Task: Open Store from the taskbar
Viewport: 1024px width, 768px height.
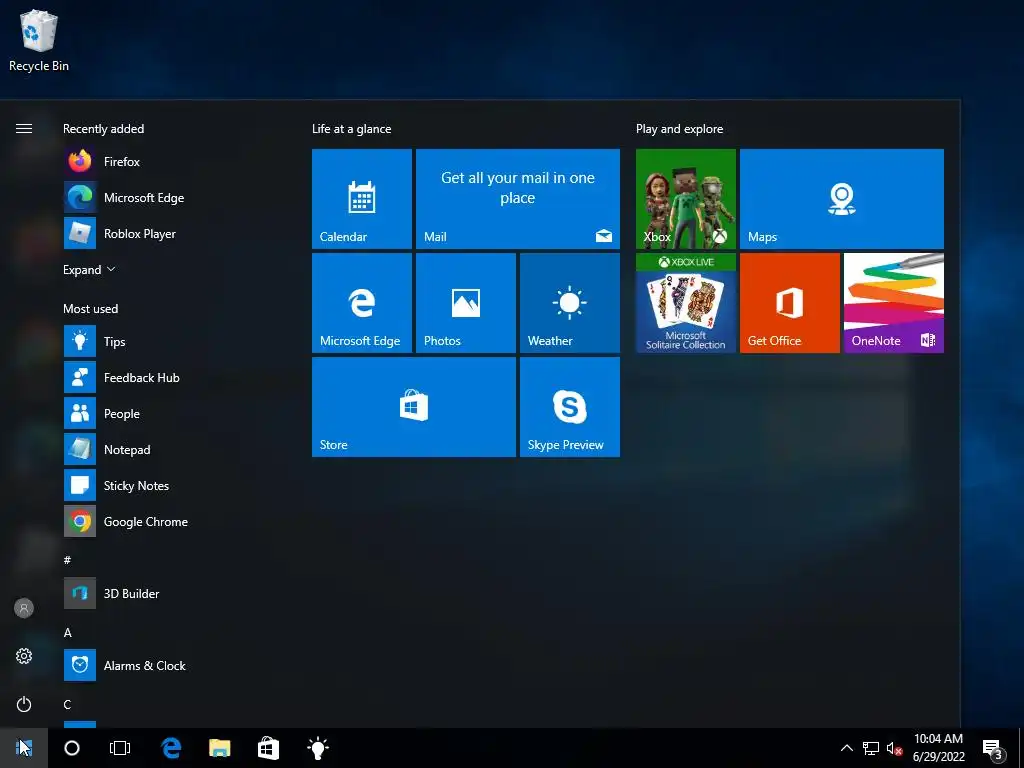Action: coord(268,748)
